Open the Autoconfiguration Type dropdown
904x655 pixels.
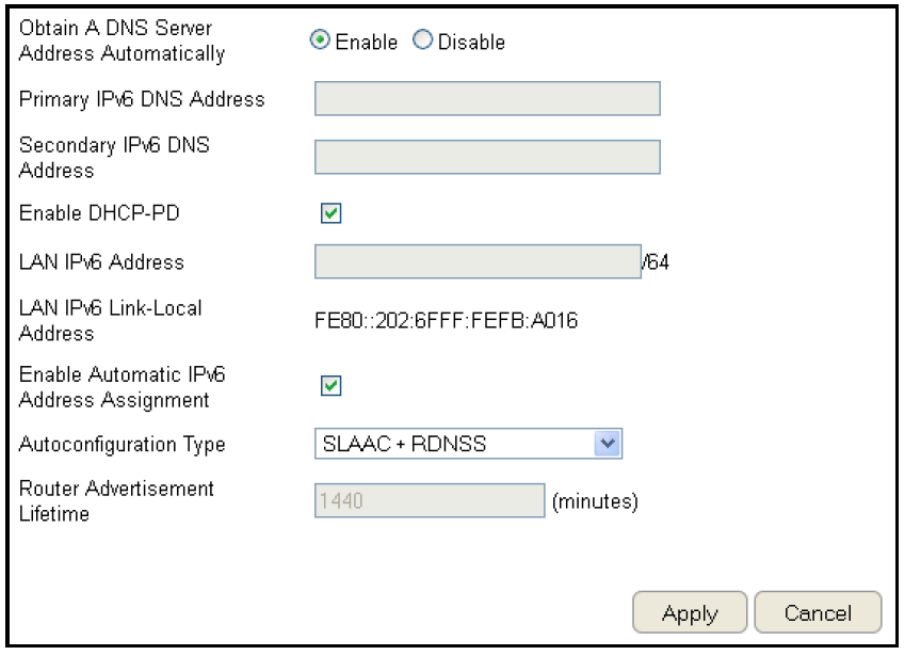coord(469,443)
